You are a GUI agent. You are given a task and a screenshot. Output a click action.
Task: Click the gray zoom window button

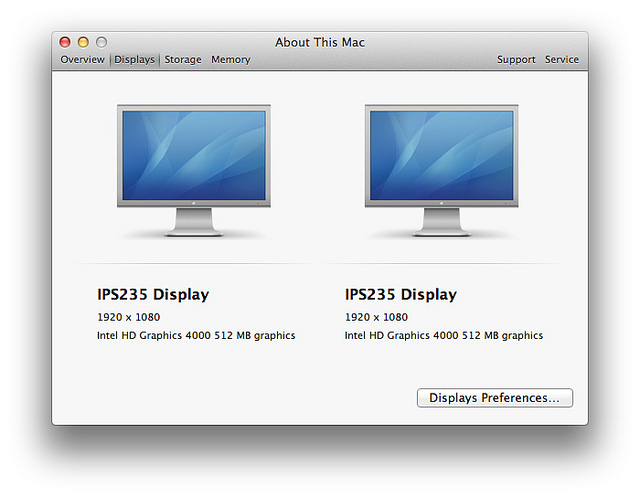[x=102, y=42]
